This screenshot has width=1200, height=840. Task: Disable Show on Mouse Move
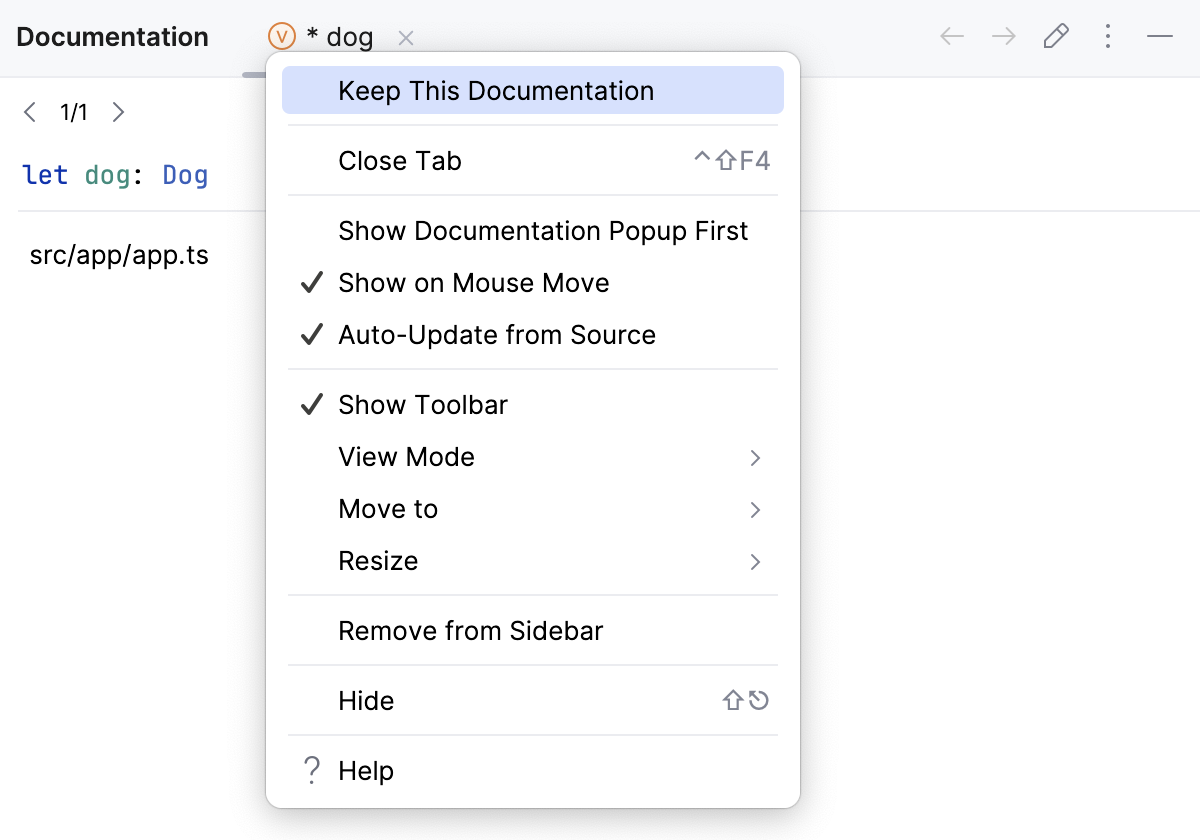pyautogui.click(x=473, y=283)
